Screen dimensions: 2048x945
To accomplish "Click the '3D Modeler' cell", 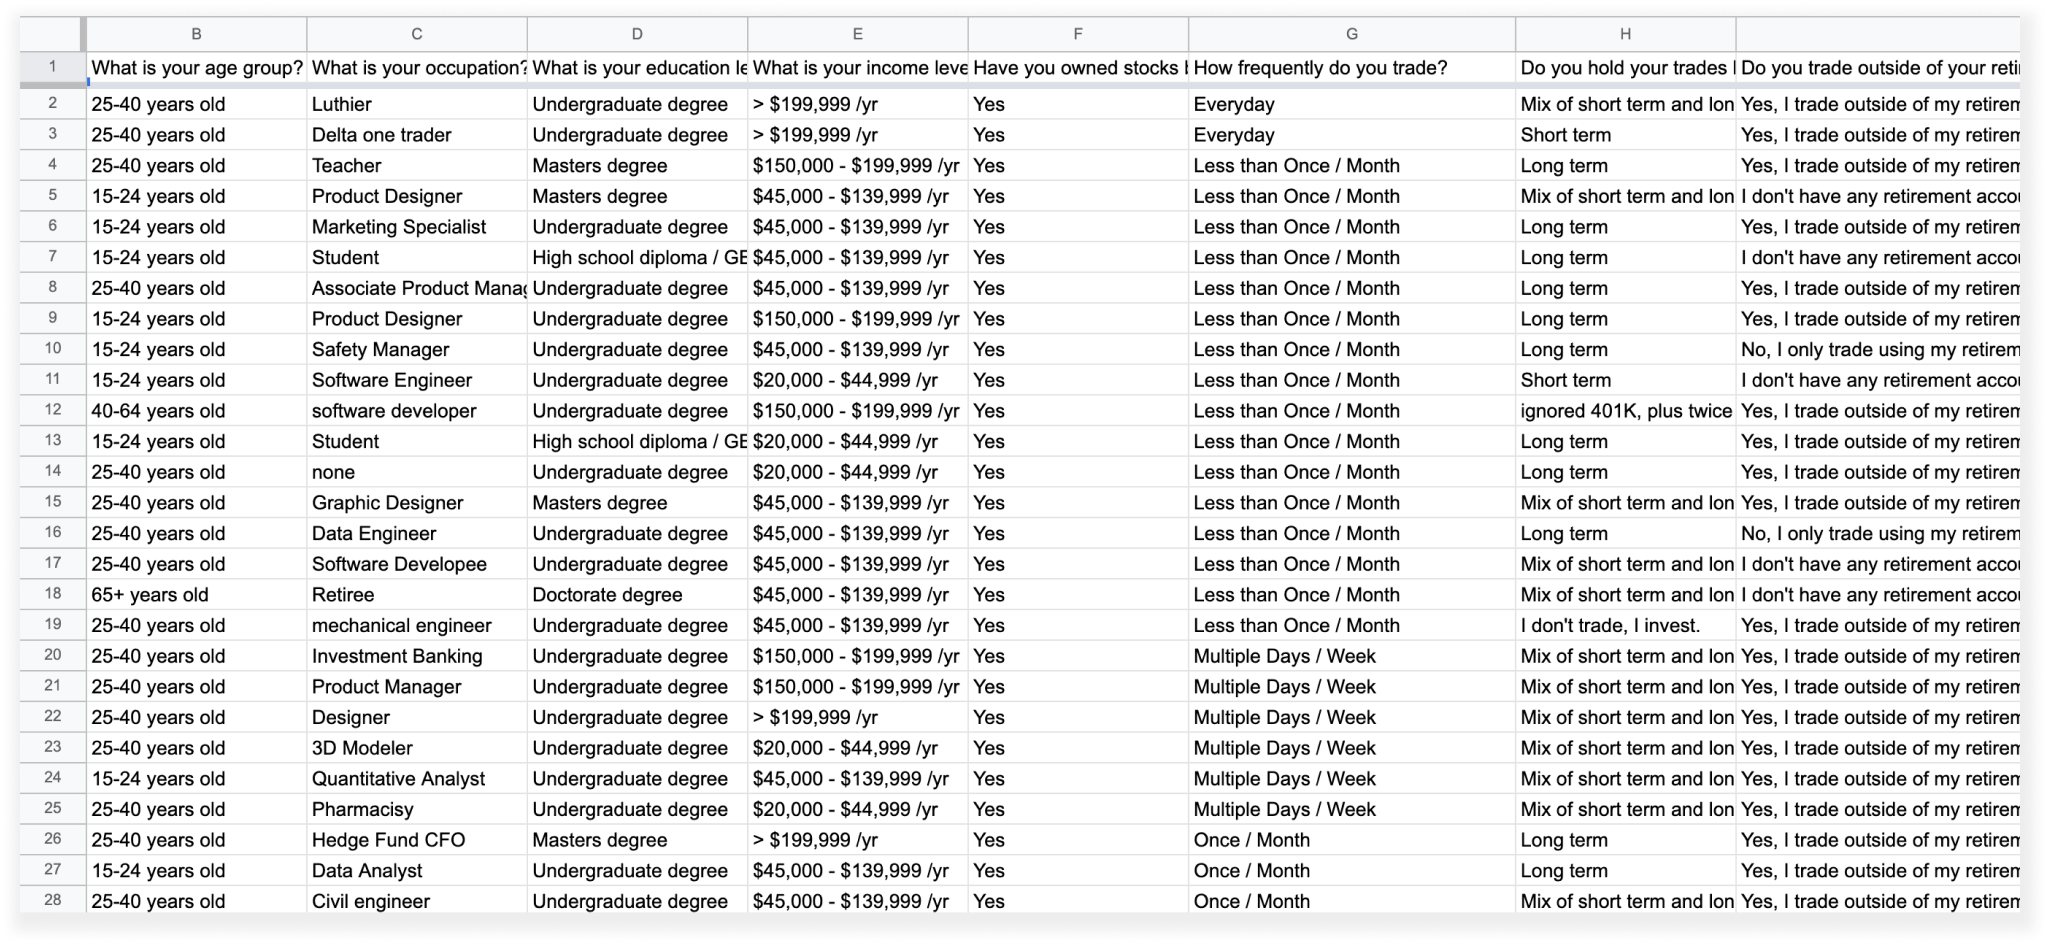I will tap(417, 748).
